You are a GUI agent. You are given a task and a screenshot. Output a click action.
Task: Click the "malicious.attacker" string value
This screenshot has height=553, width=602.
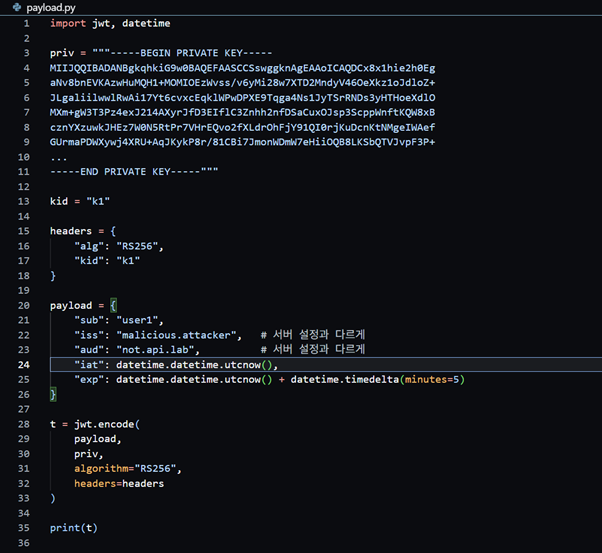(179, 335)
